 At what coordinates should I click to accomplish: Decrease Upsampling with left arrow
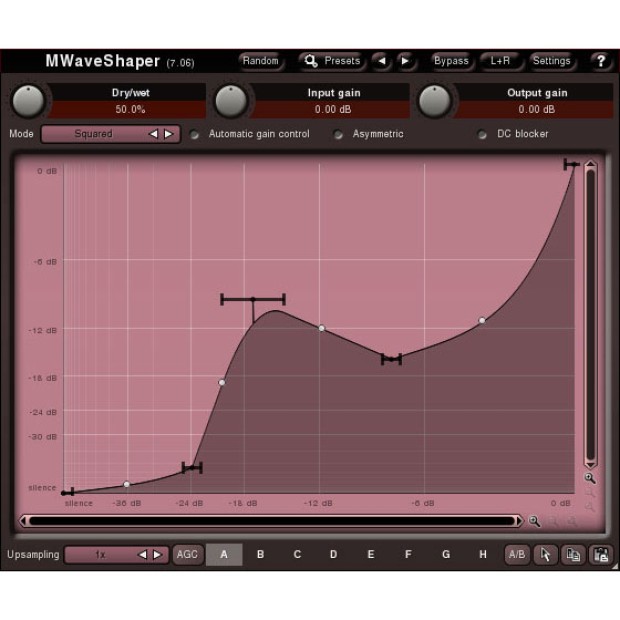click(143, 555)
